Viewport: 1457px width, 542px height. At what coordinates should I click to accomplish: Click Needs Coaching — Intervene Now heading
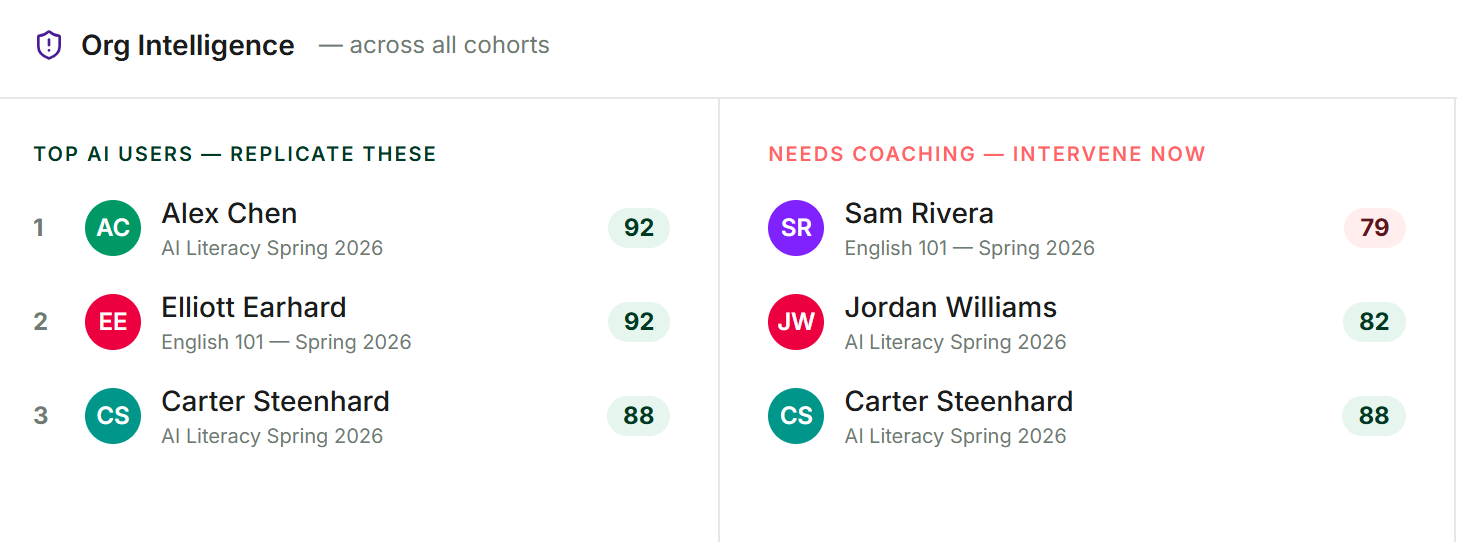[987, 154]
